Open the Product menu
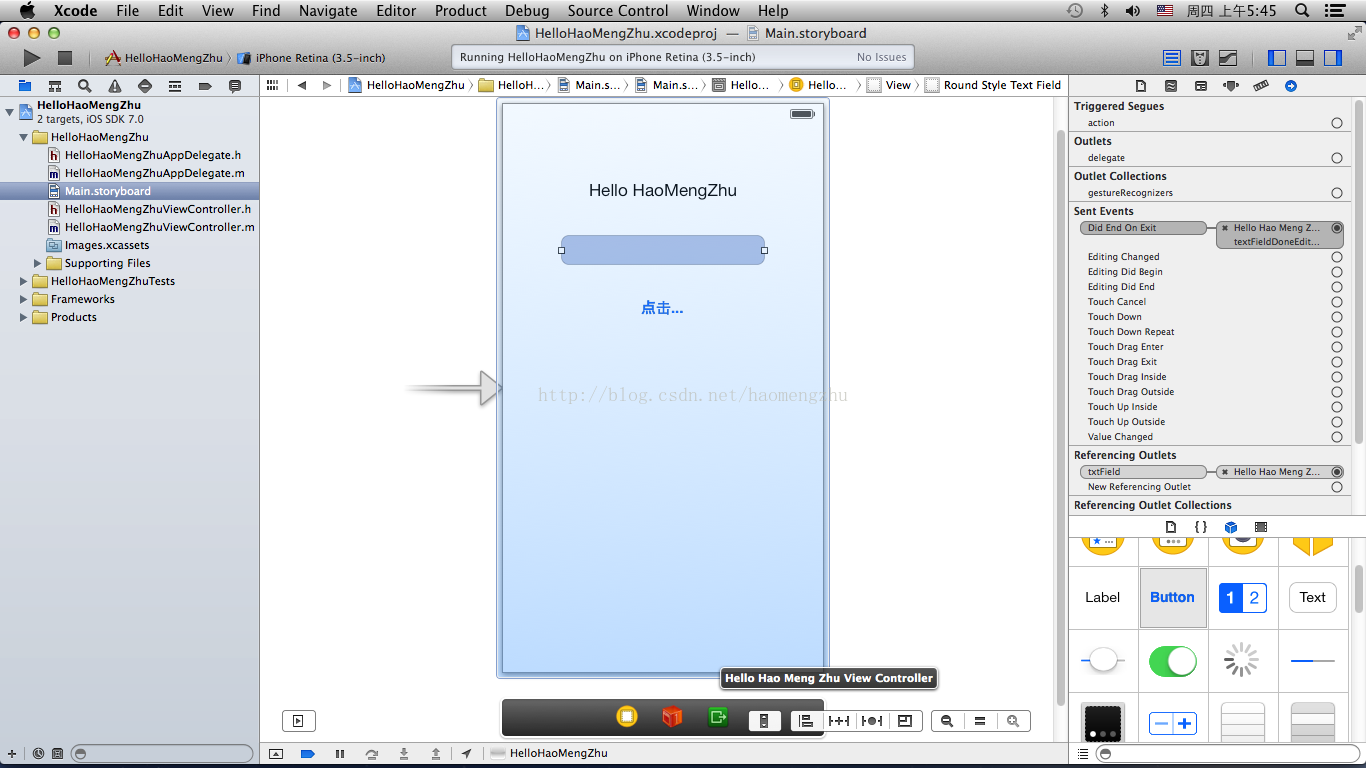Screen dimensions: 1366x768 (x=461, y=11)
